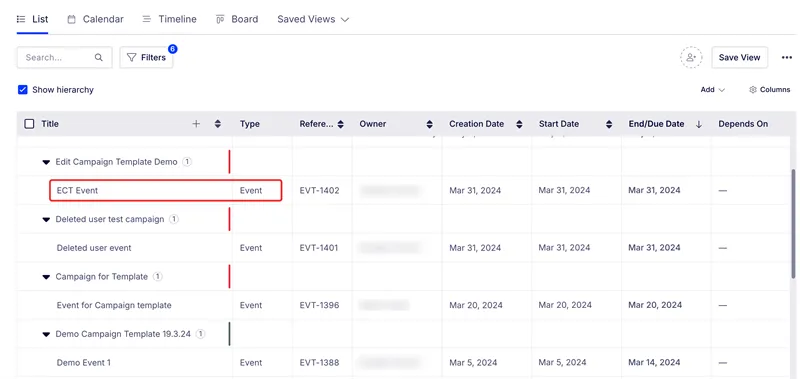The image size is (800, 379).
Task: Tick the select-all checkbox in header
Action: pyautogui.click(x=30, y=124)
